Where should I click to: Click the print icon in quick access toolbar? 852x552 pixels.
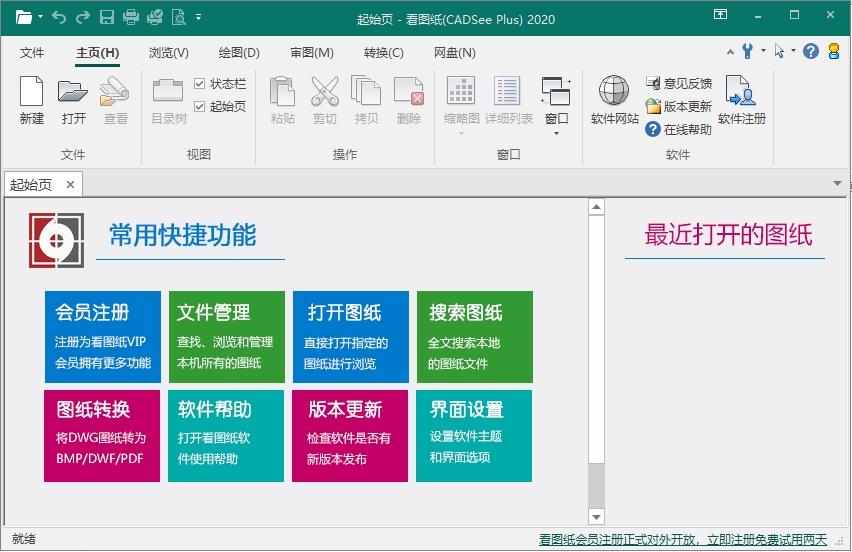coord(131,17)
